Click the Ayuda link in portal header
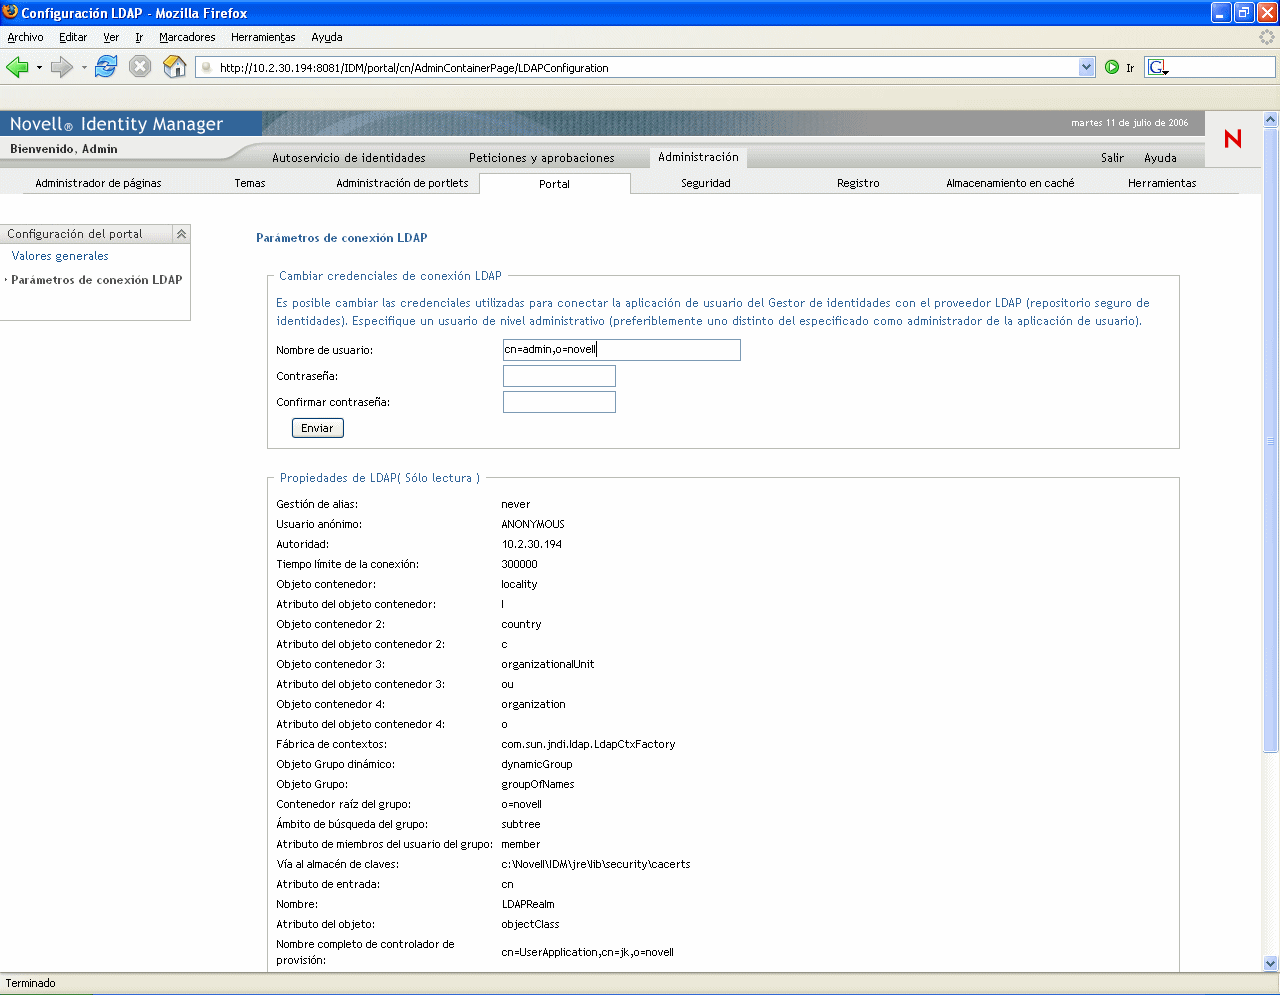 tap(1160, 158)
